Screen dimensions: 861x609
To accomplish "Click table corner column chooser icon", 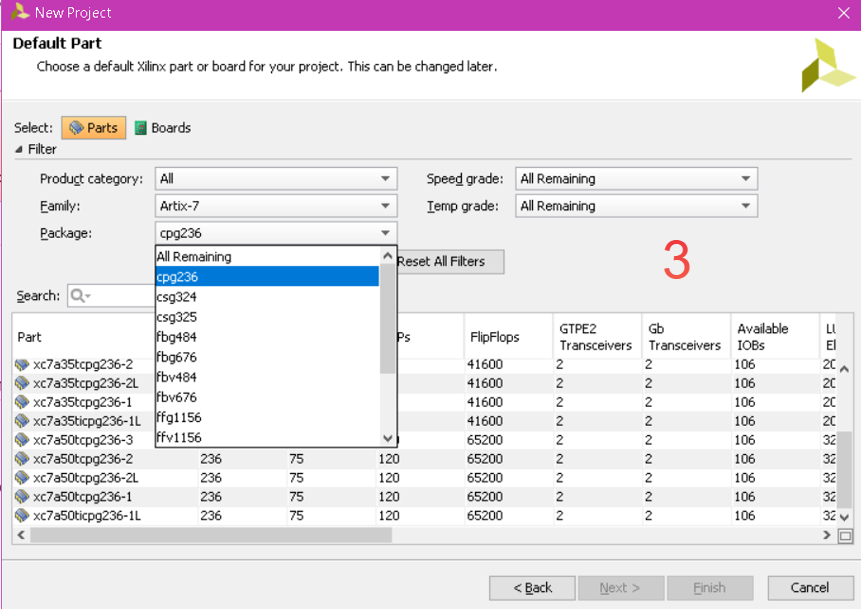I will point(845,536).
